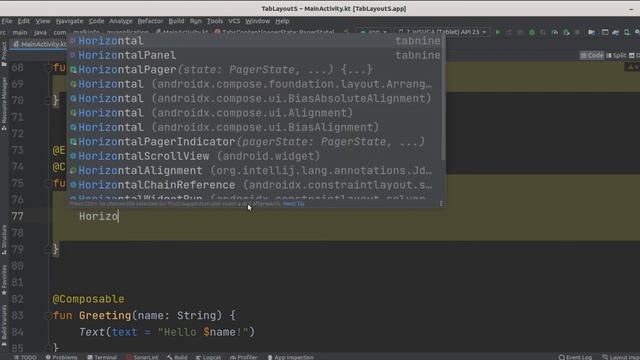Open the File menu

pyautogui.click(x=7, y=21)
